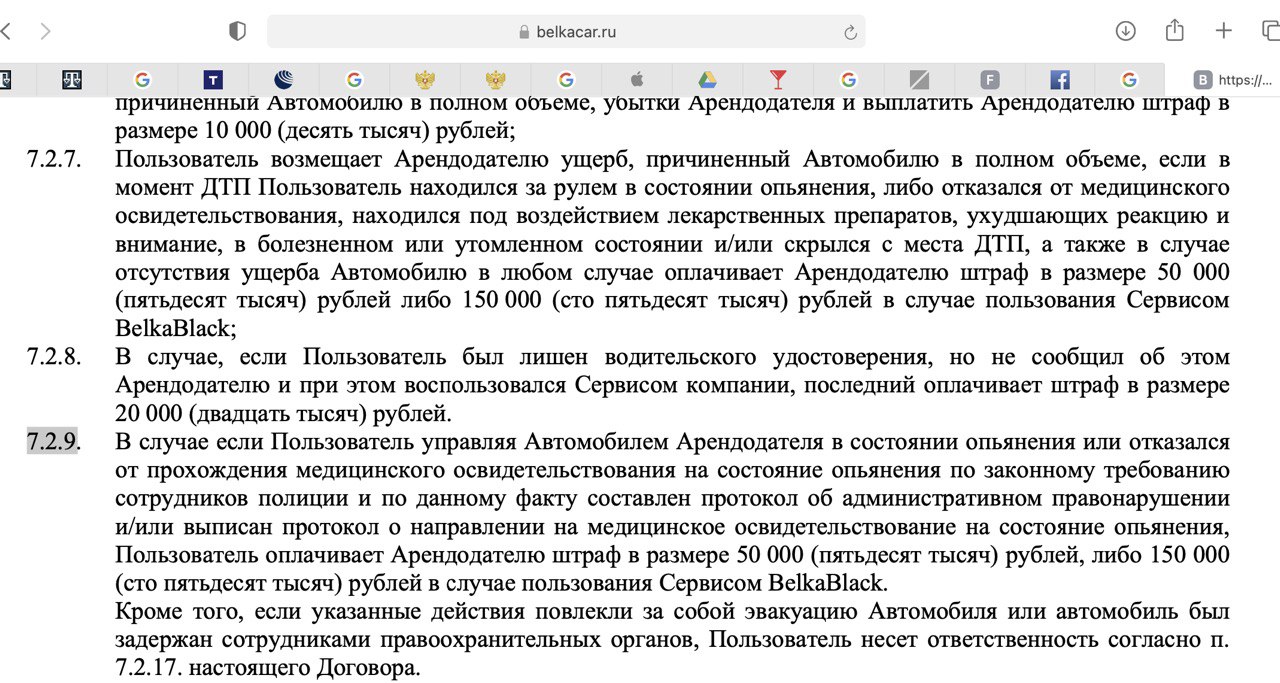This screenshot has height=683, width=1280.
Task: Click the line starting Кроме того, если указанные
Action: [673, 610]
